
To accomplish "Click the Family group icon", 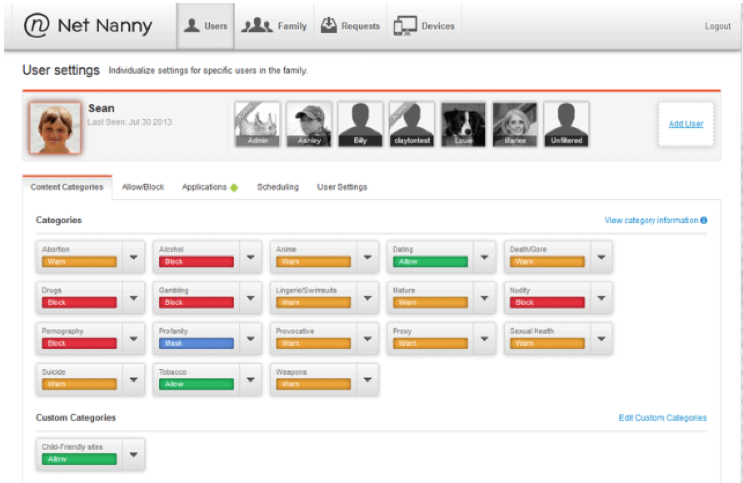I will pyautogui.click(x=257, y=25).
